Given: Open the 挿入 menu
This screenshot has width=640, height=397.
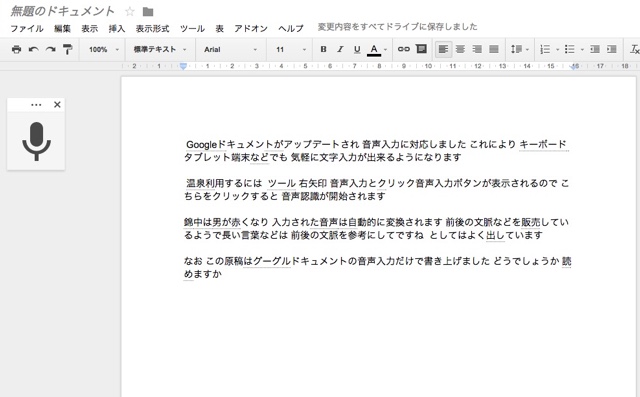Looking at the screenshot, I should (x=117, y=29).
